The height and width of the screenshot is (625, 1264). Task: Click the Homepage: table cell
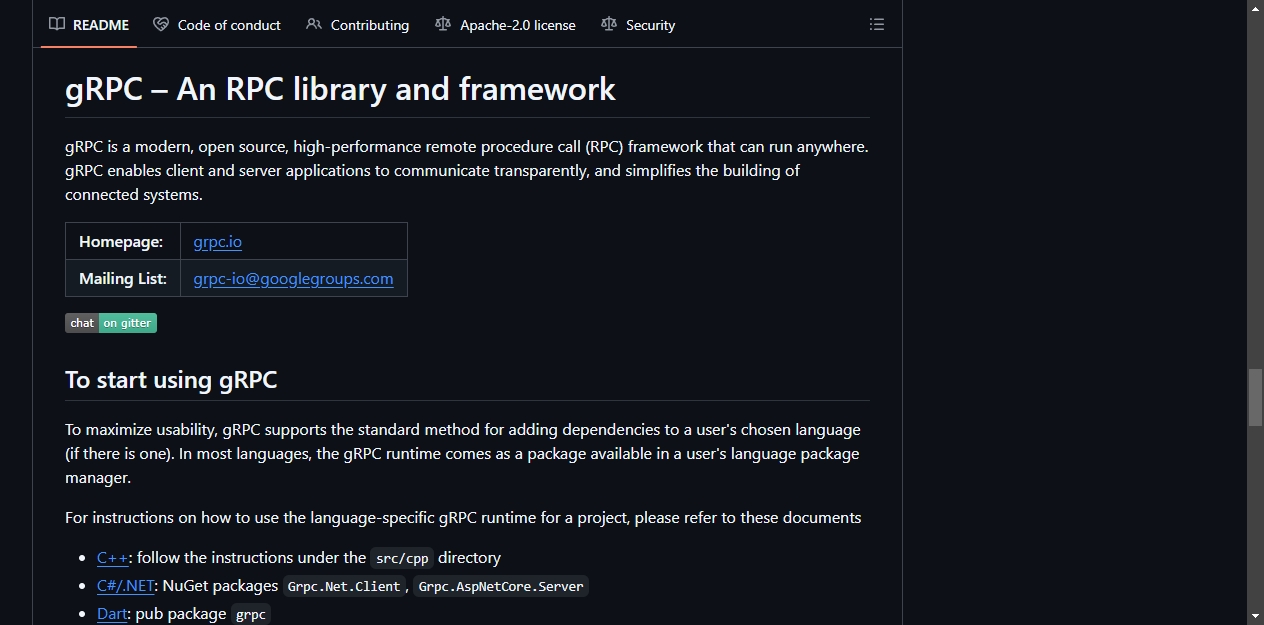(123, 242)
